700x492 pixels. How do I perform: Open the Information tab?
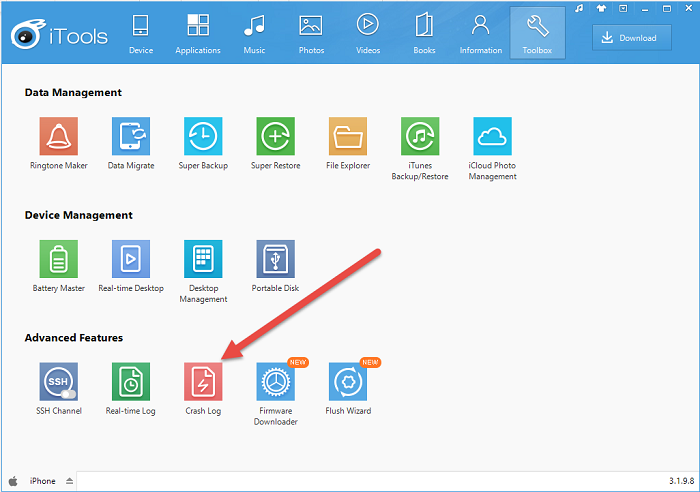481,34
